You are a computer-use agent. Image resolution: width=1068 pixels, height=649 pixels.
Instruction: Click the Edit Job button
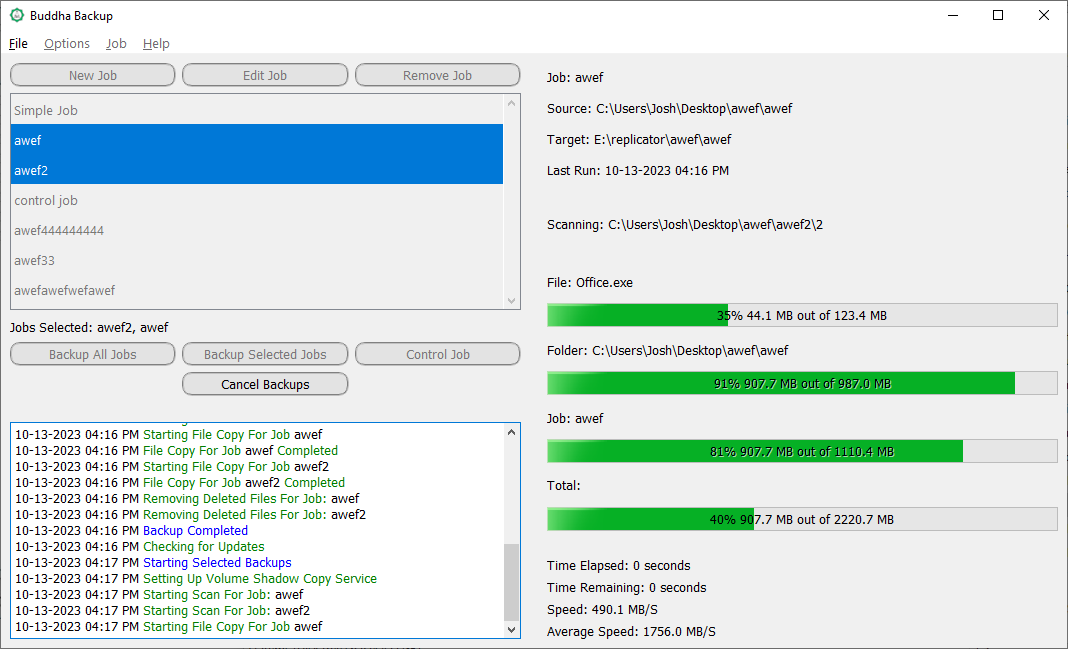tap(265, 75)
